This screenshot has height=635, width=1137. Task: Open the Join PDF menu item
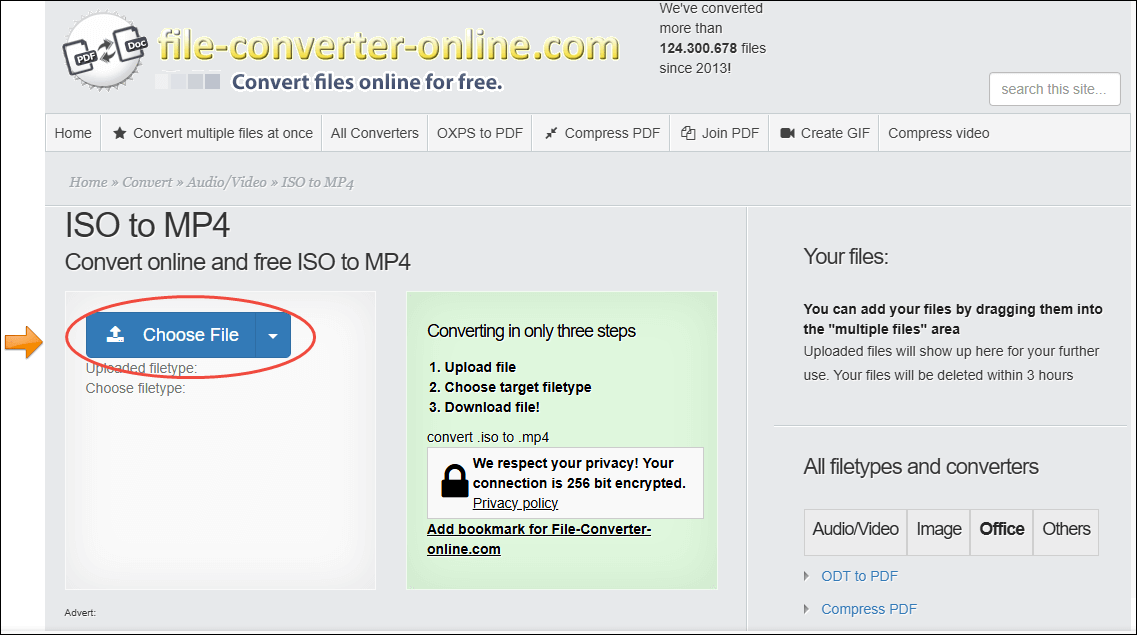tap(719, 133)
